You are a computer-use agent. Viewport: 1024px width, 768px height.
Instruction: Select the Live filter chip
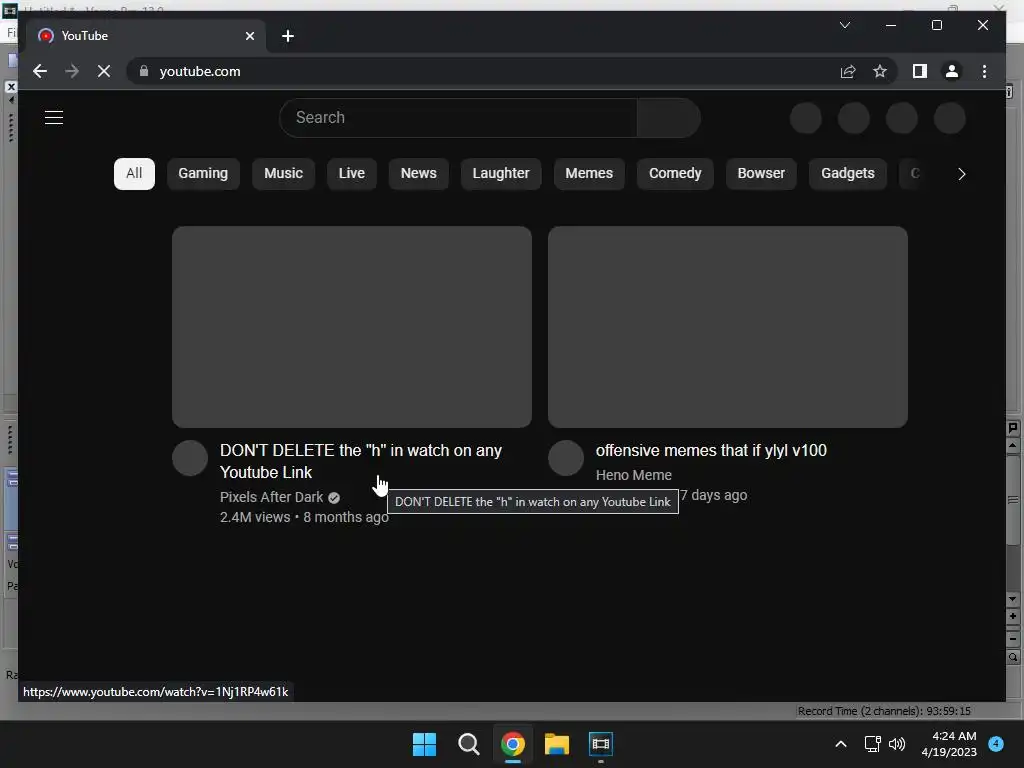pos(351,174)
